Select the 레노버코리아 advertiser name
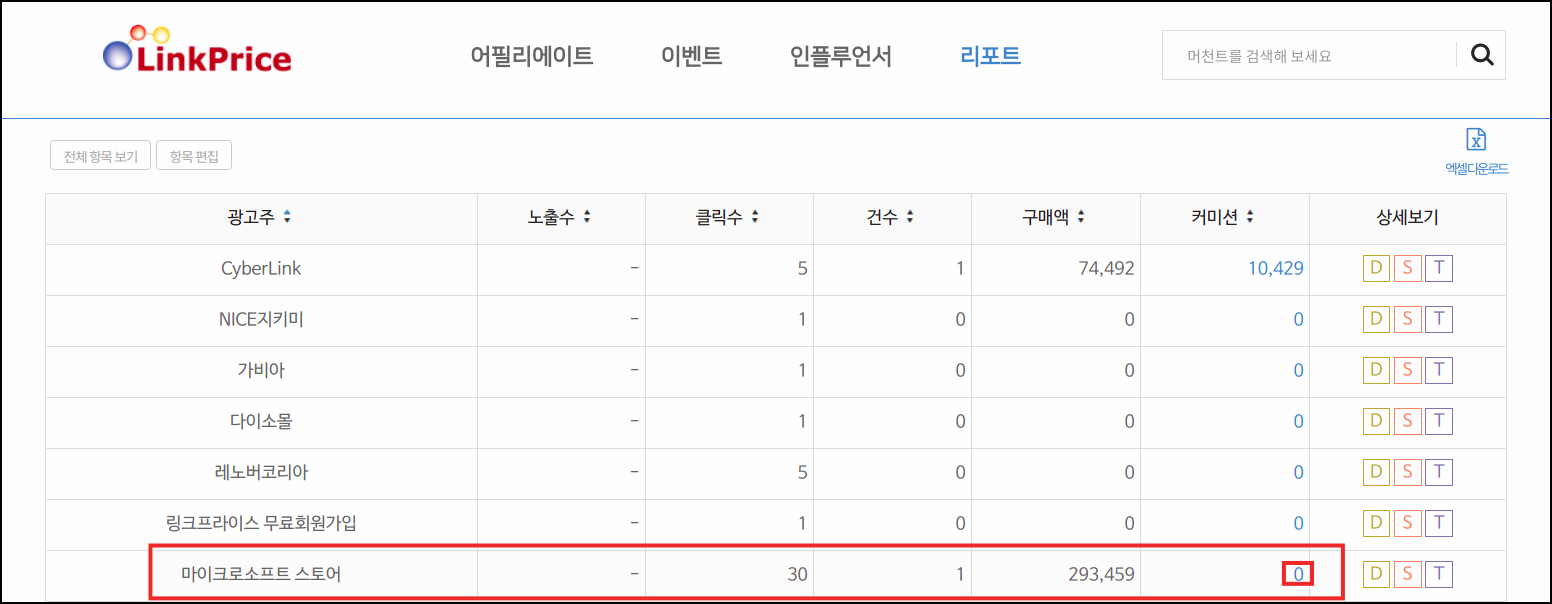This screenshot has width=1552, height=604. pyautogui.click(x=261, y=473)
